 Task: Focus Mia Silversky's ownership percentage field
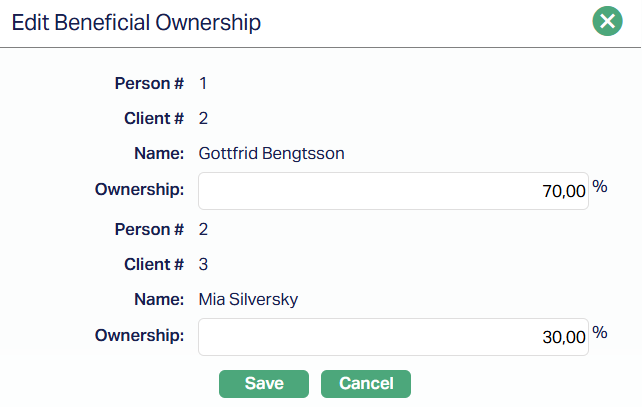coord(393,337)
